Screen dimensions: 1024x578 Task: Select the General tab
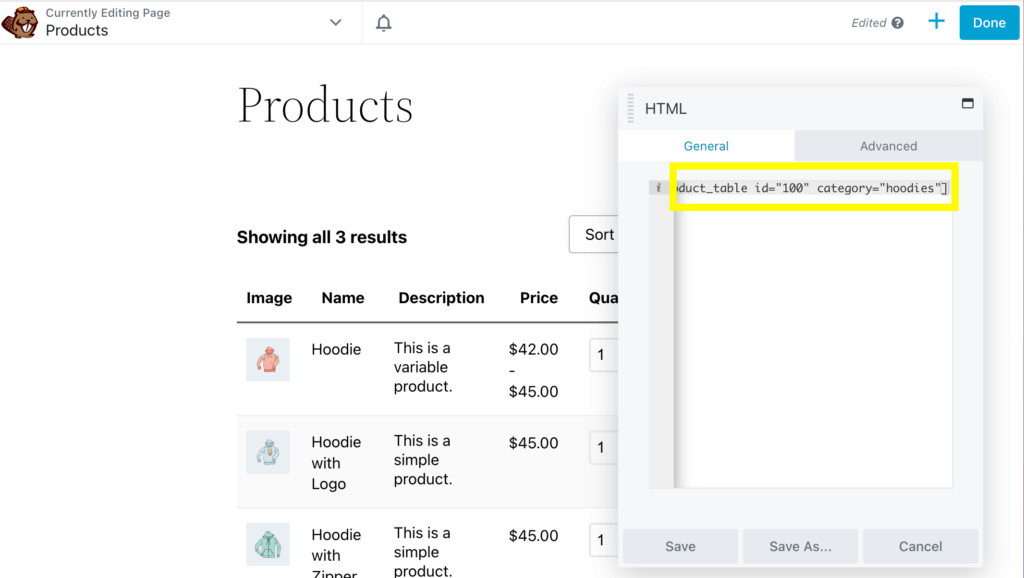(x=706, y=145)
